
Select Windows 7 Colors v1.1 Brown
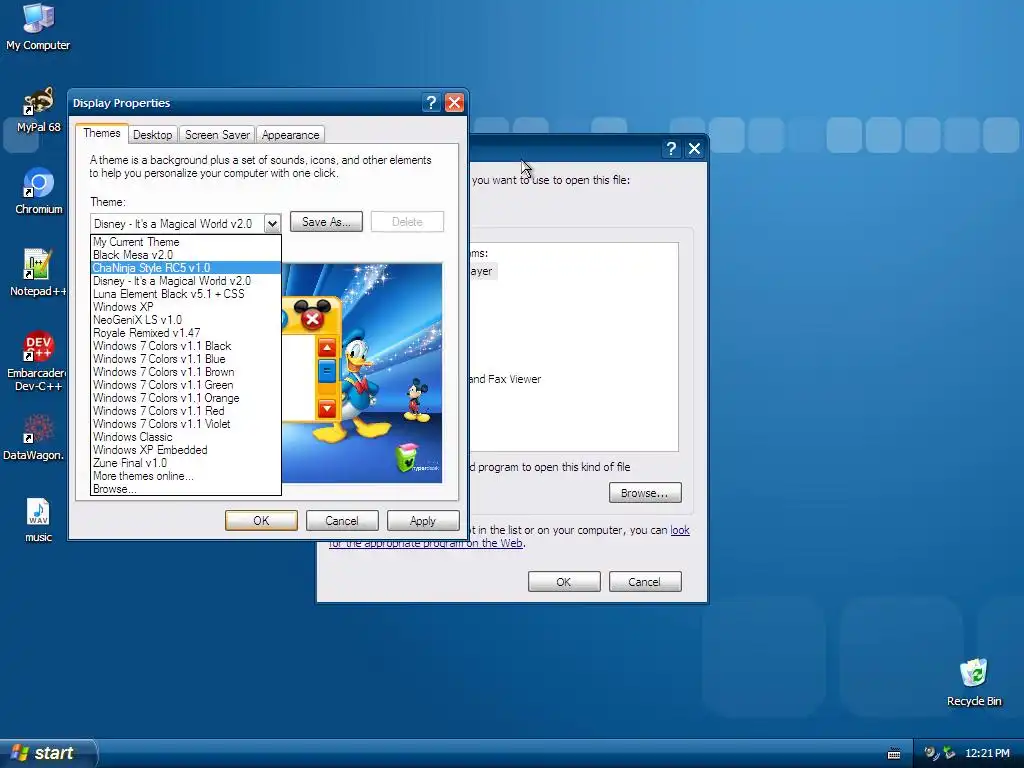(185, 372)
